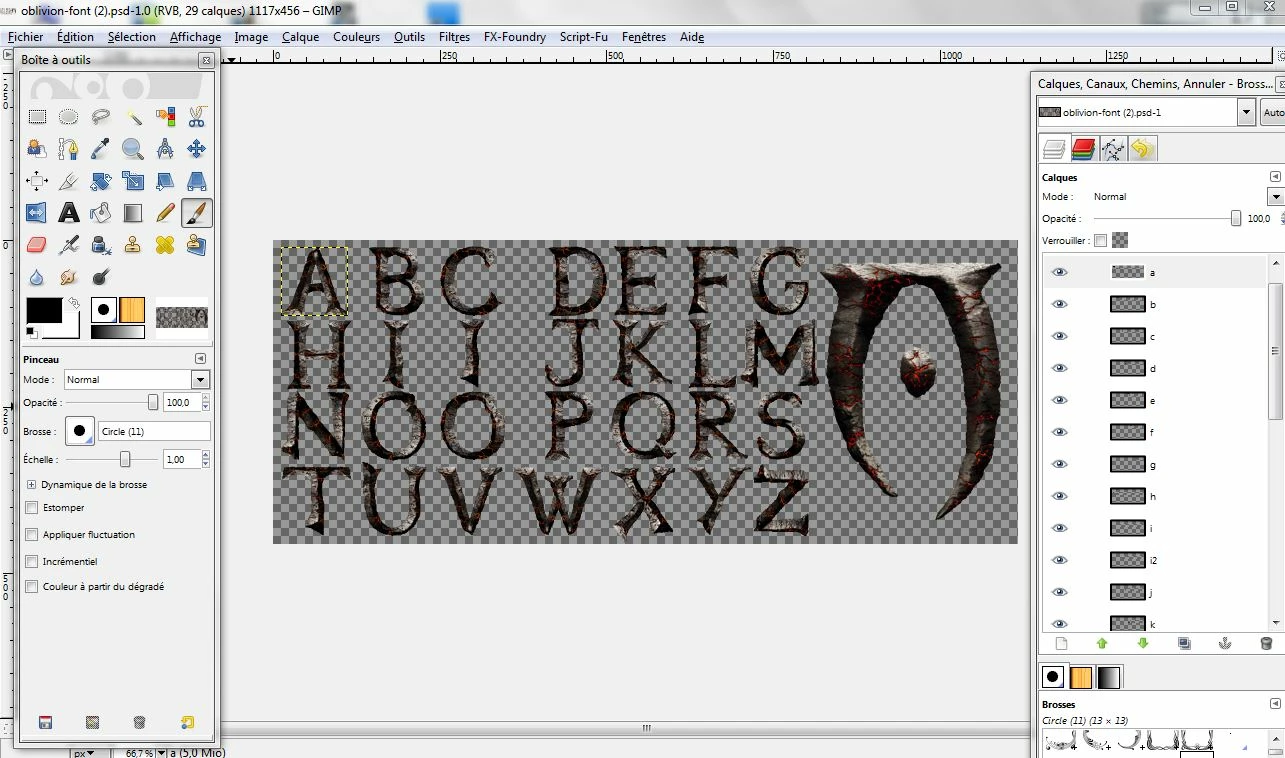This screenshot has width=1285, height=758.
Task: Open the Filtres menu
Action: pyautogui.click(x=454, y=37)
